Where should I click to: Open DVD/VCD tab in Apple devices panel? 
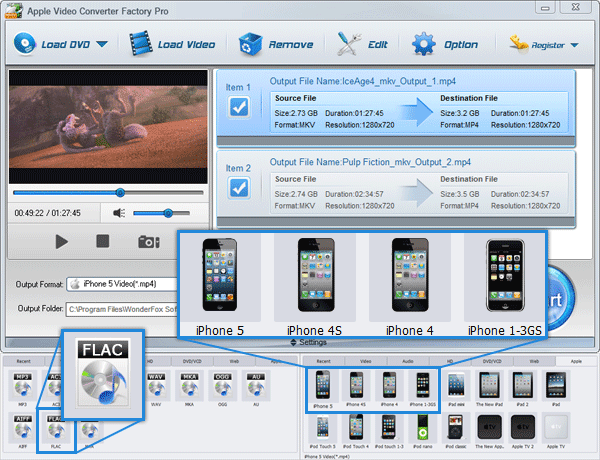(x=492, y=361)
